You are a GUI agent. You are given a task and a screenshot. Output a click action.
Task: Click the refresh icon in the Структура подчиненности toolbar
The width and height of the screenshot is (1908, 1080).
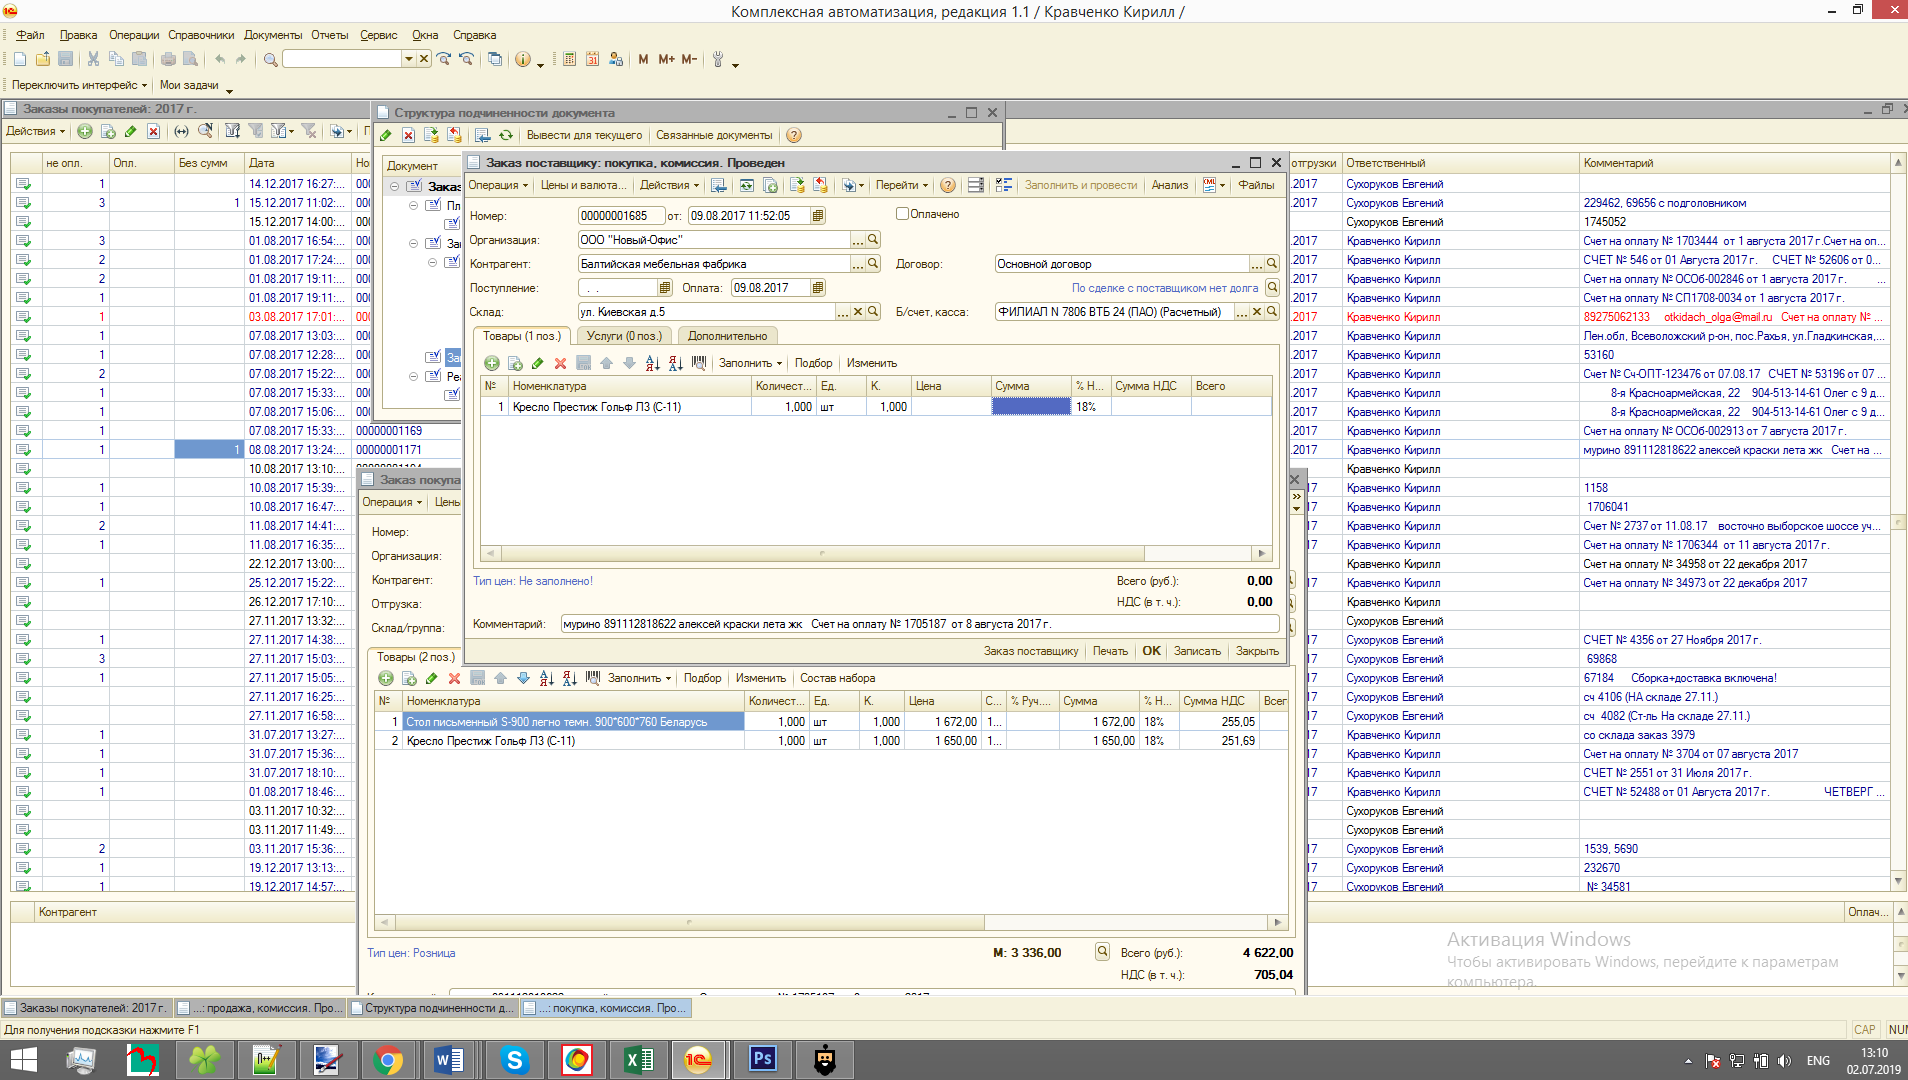506,136
